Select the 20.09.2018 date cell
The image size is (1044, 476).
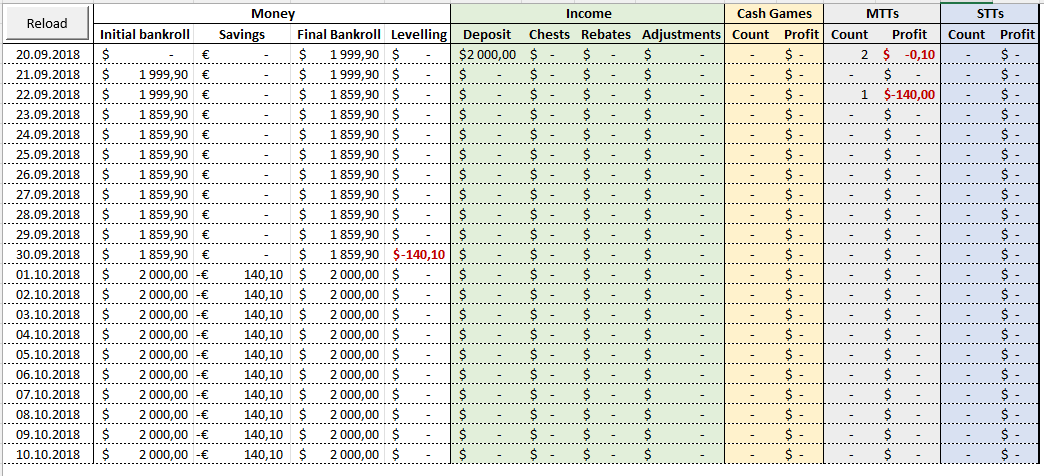pyautogui.click(x=49, y=54)
